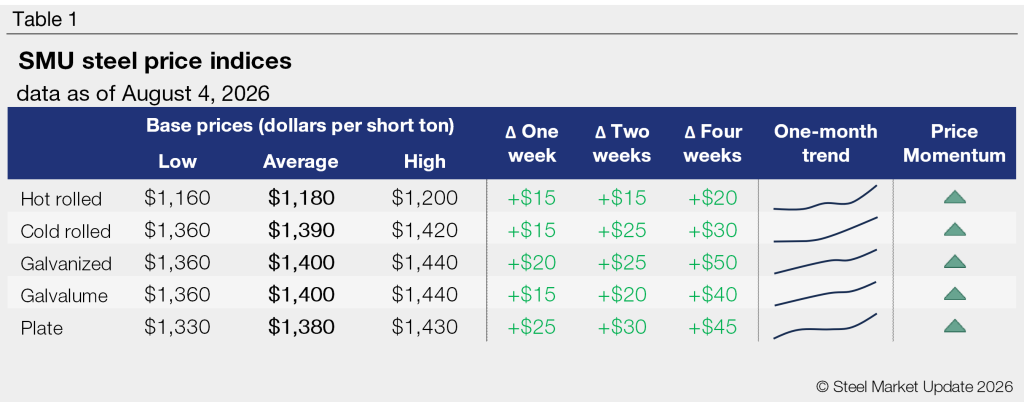Click the Plate price momentum triangle icon
The height and width of the screenshot is (402, 1024).
click(955, 326)
